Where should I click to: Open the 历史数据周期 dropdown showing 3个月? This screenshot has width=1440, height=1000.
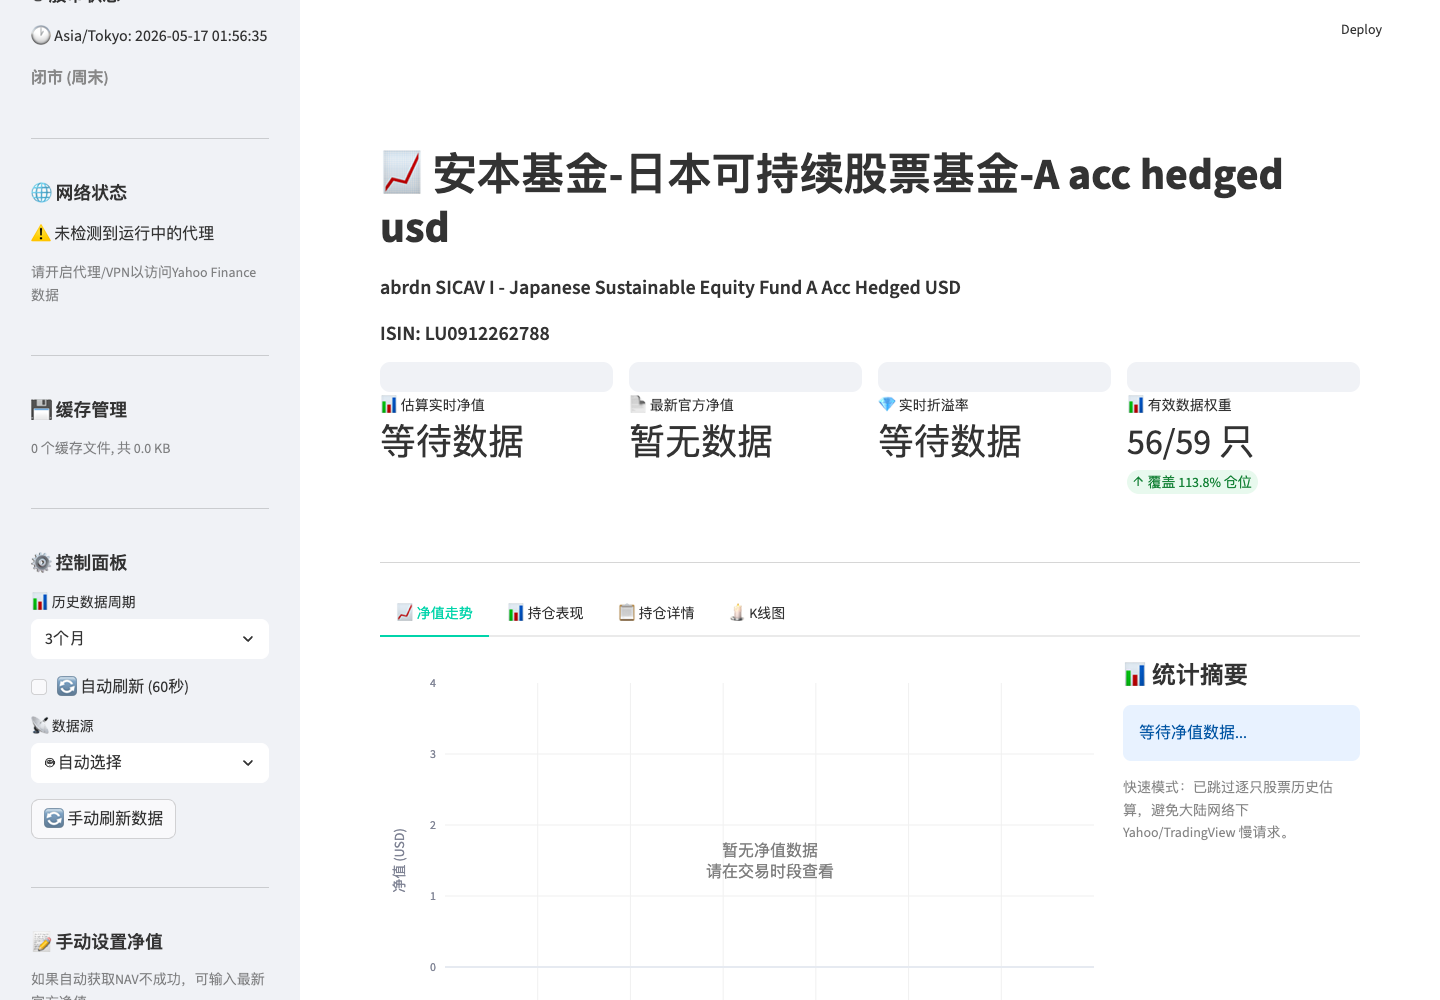click(x=150, y=639)
